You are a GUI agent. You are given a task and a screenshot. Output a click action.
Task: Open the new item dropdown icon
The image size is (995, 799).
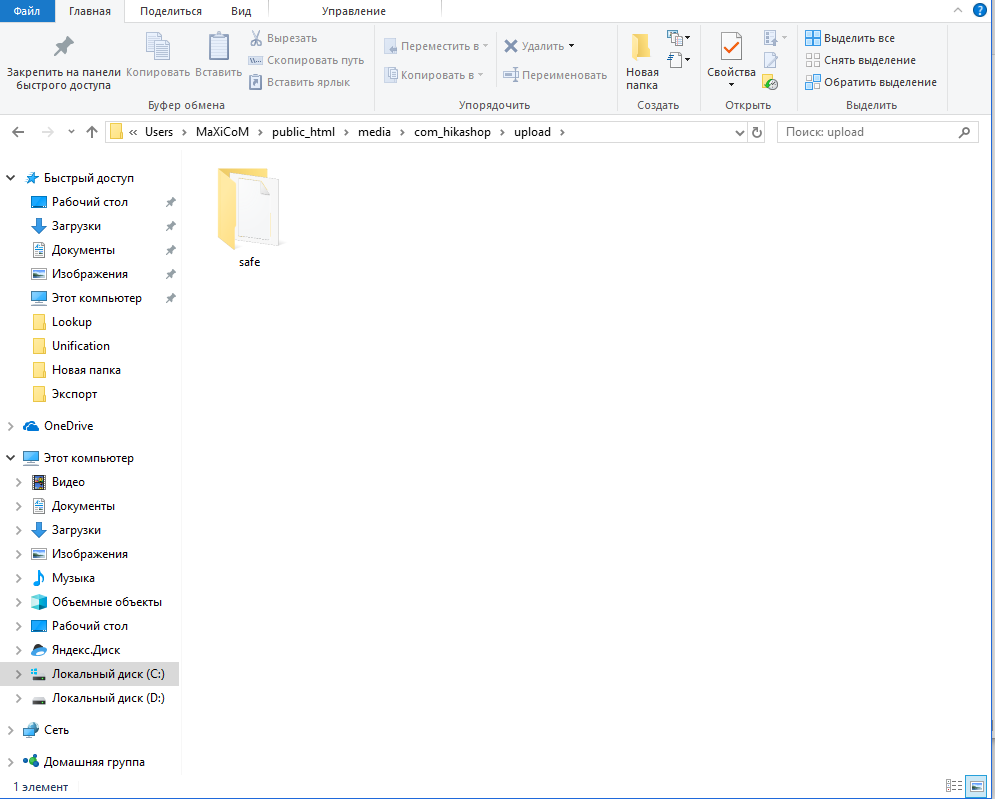(678, 38)
